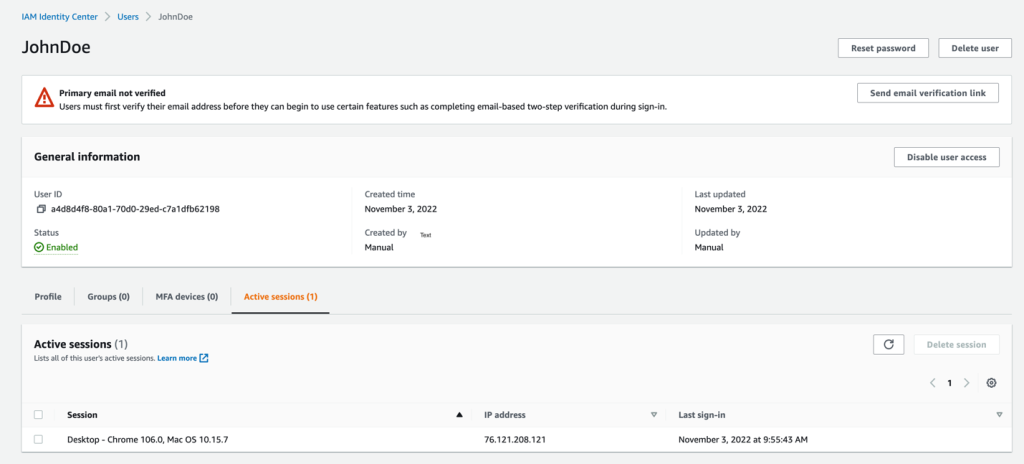
Task: Sort by Last sign-in column arrow
Action: point(999,414)
